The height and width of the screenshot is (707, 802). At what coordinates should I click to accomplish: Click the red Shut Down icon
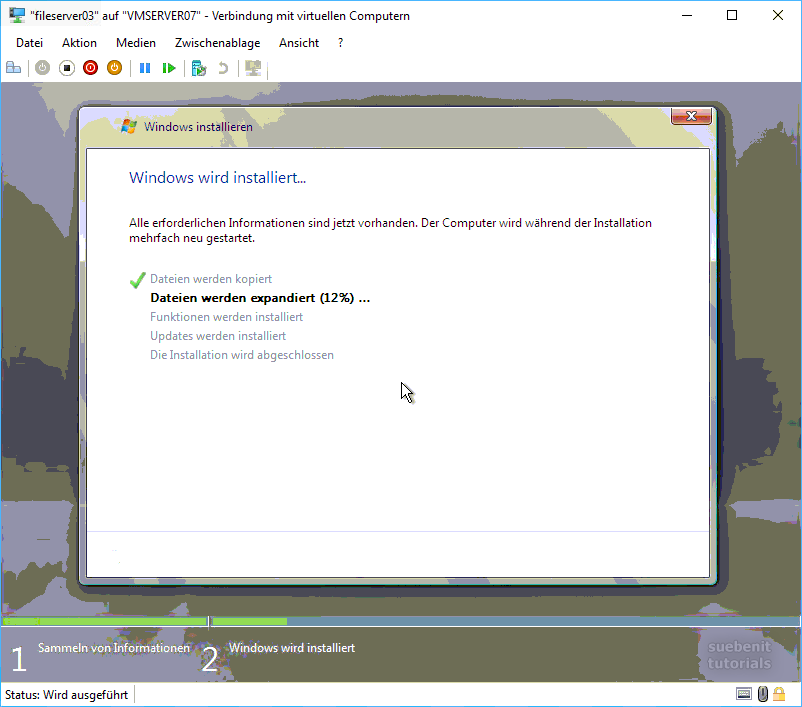click(x=91, y=68)
